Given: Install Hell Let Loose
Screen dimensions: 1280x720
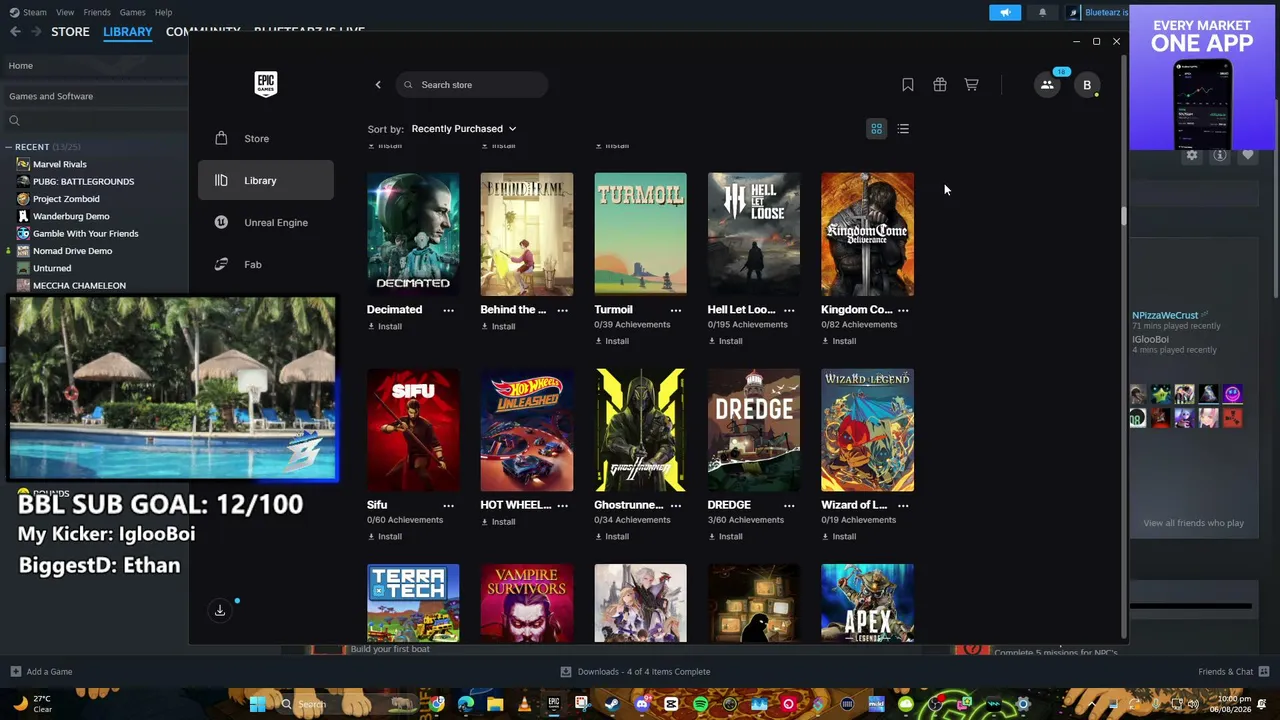Looking at the screenshot, I should tap(726, 341).
